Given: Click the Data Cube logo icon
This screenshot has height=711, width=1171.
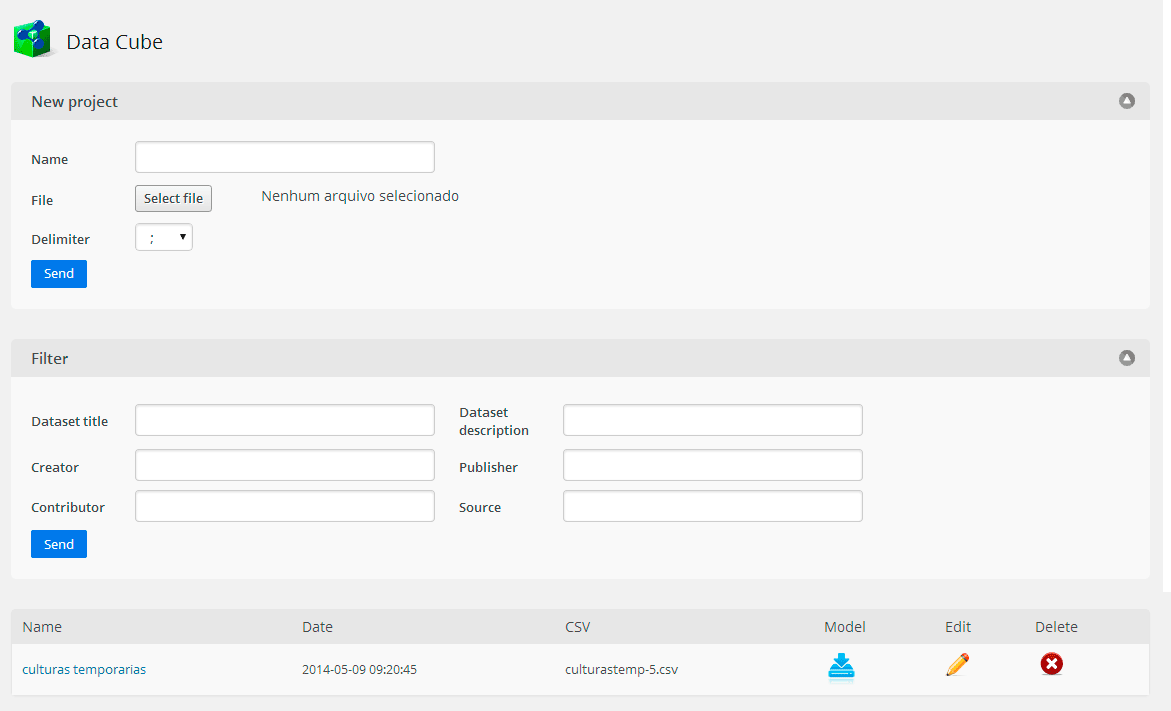Looking at the screenshot, I should tap(33, 39).
